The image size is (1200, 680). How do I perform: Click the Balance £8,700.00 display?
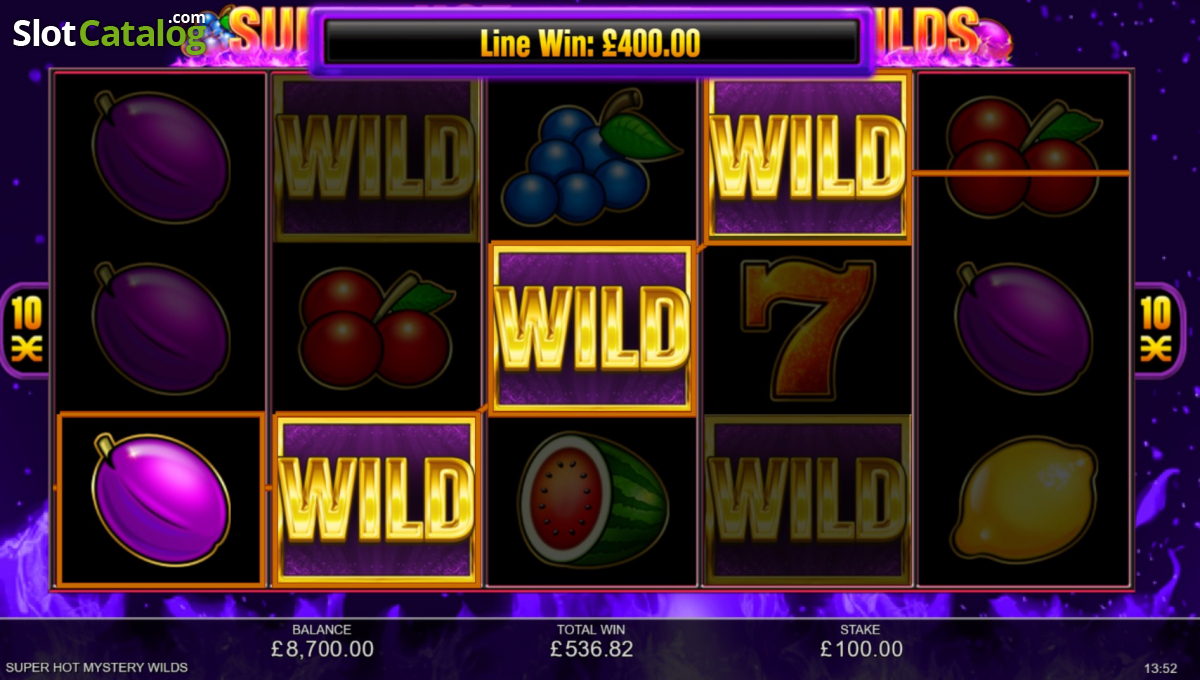pyautogui.click(x=322, y=641)
